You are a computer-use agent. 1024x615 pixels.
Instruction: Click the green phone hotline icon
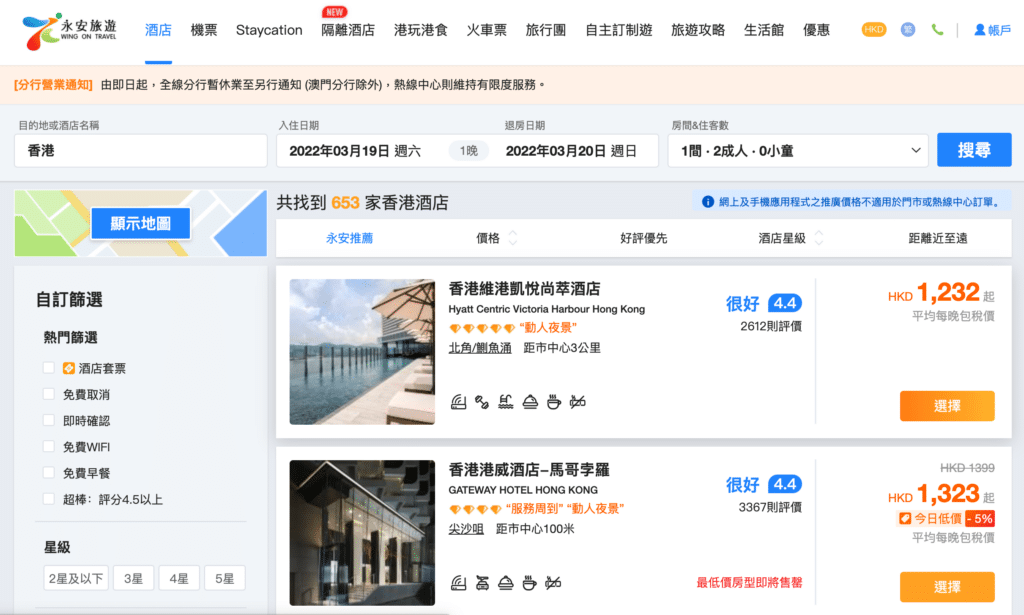[937, 29]
